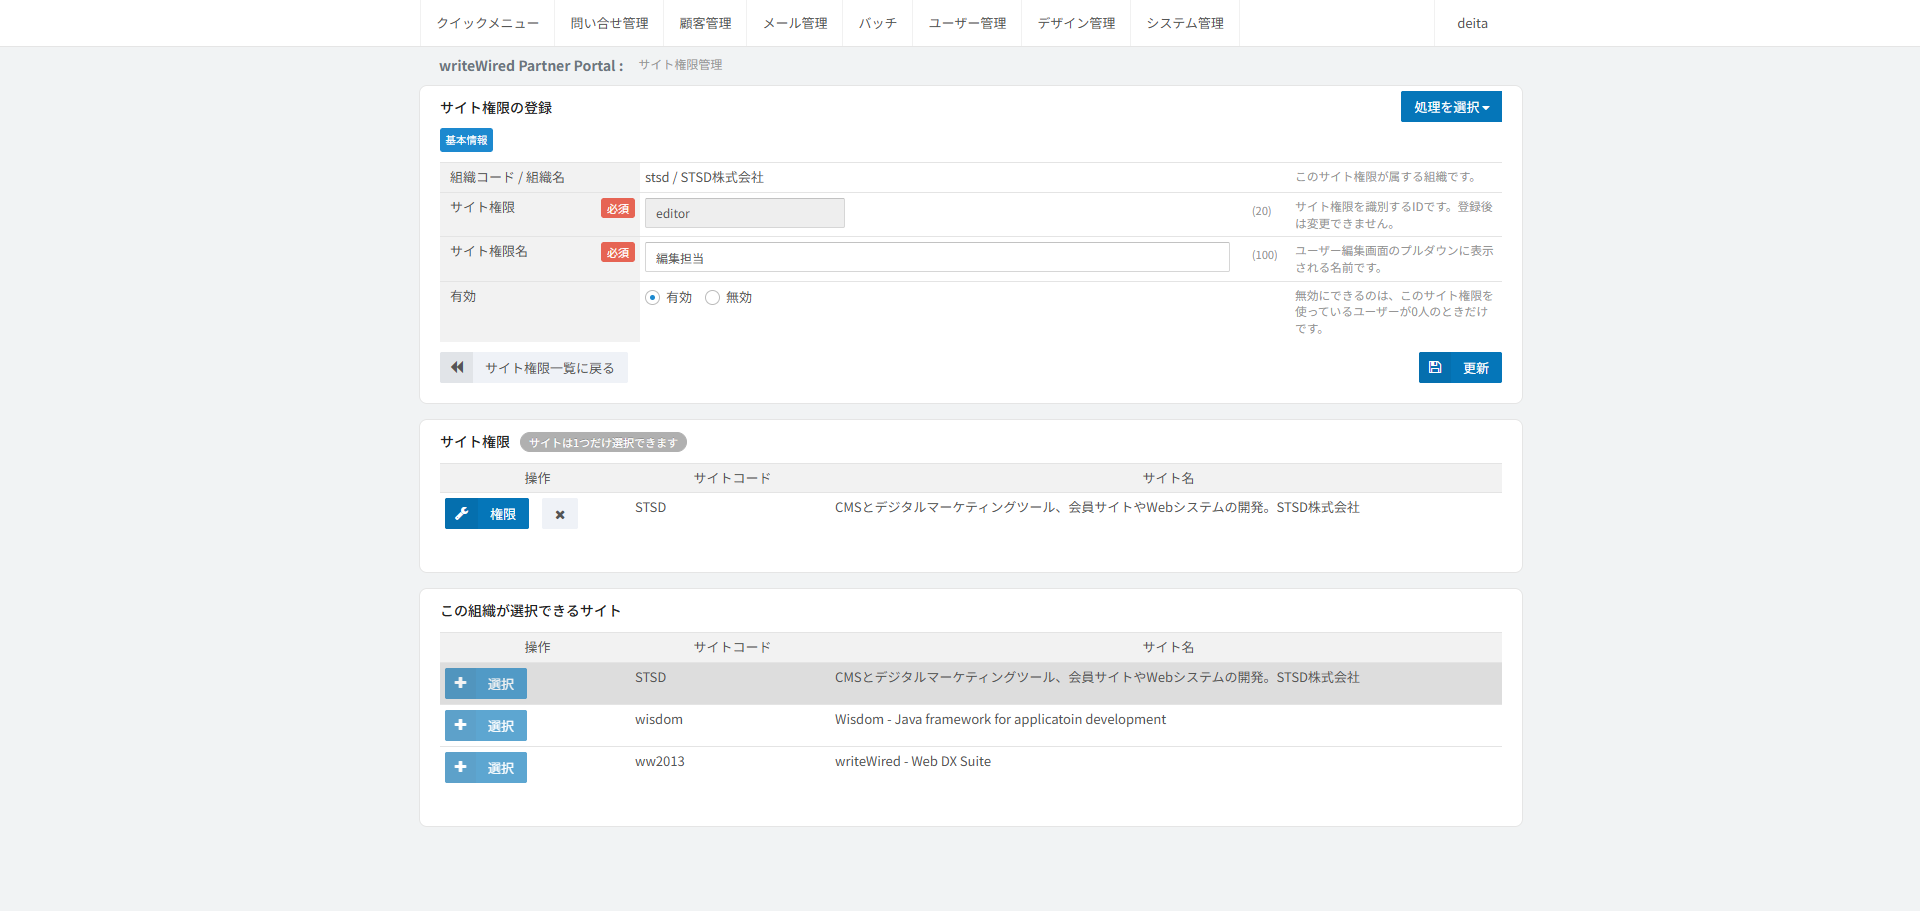
Task: Open the システム管理 menu
Action: pyautogui.click(x=1185, y=23)
